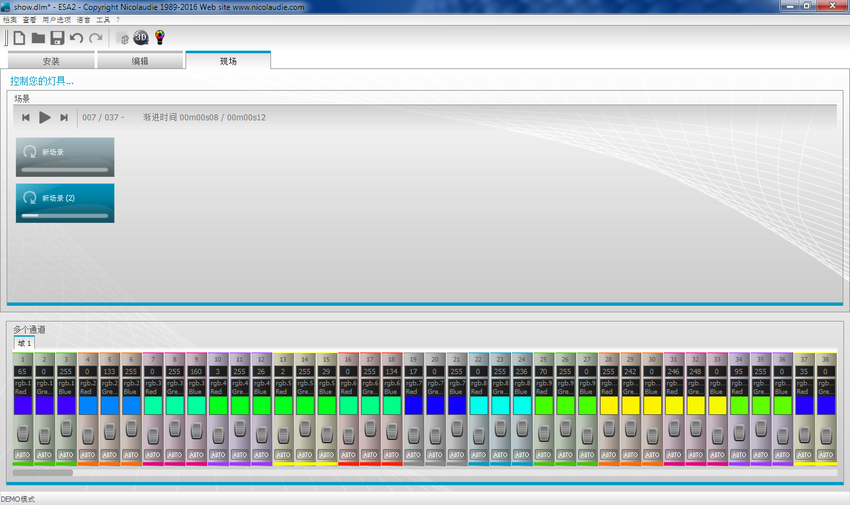Screen dimensions: 850x505
Task: Play the current scene
Action: pos(45,118)
